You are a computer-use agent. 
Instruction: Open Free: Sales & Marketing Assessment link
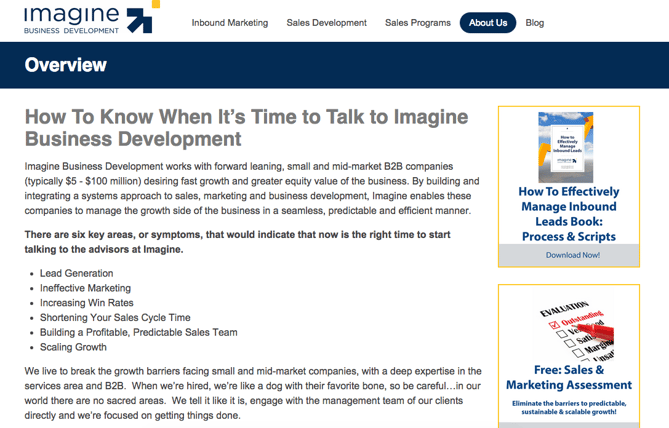click(568, 377)
